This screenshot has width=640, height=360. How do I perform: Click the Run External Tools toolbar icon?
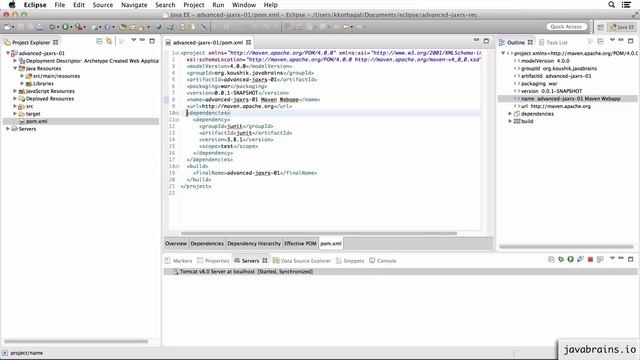pyautogui.click(x=79, y=27)
